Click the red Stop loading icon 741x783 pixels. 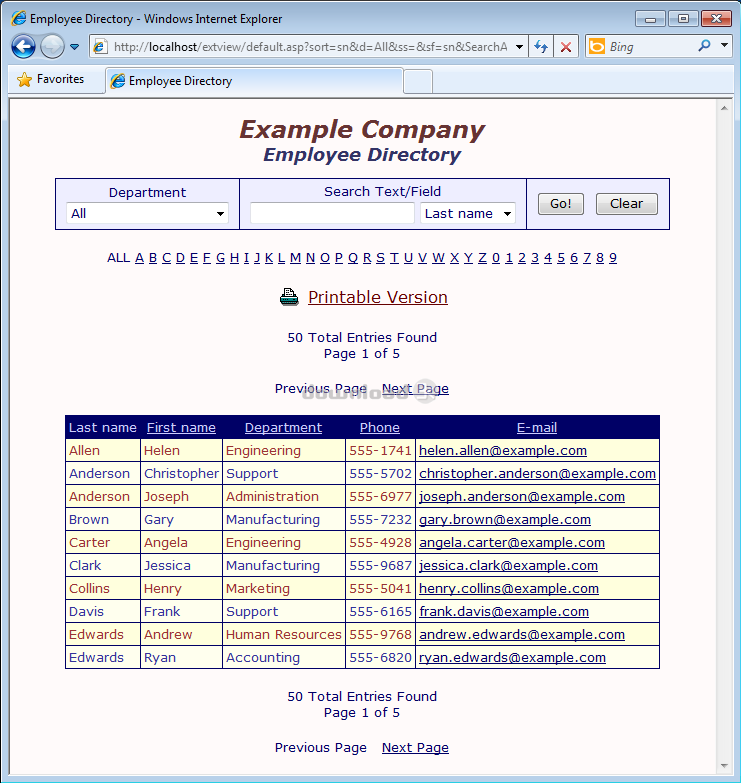click(x=566, y=47)
